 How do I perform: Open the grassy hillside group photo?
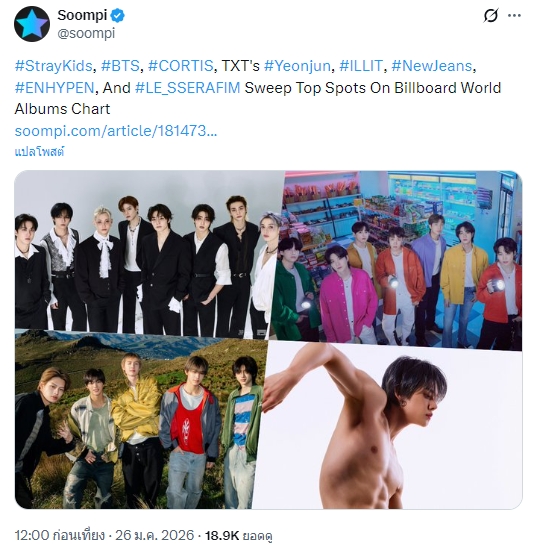coord(139,419)
